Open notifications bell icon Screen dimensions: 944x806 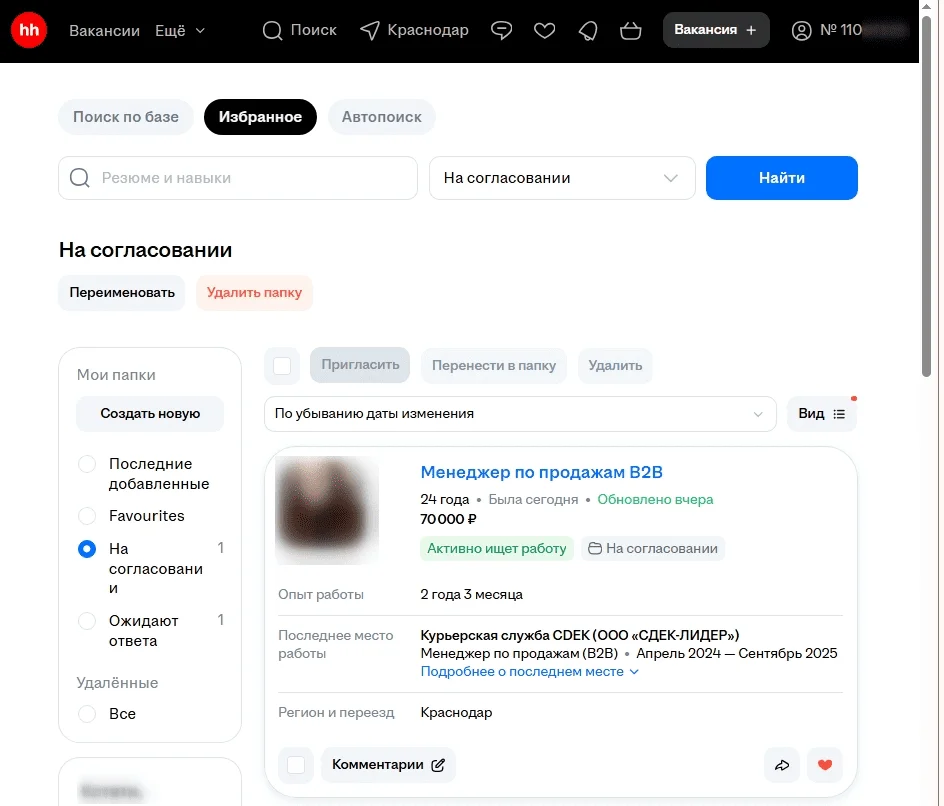pyautogui.click(x=588, y=31)
